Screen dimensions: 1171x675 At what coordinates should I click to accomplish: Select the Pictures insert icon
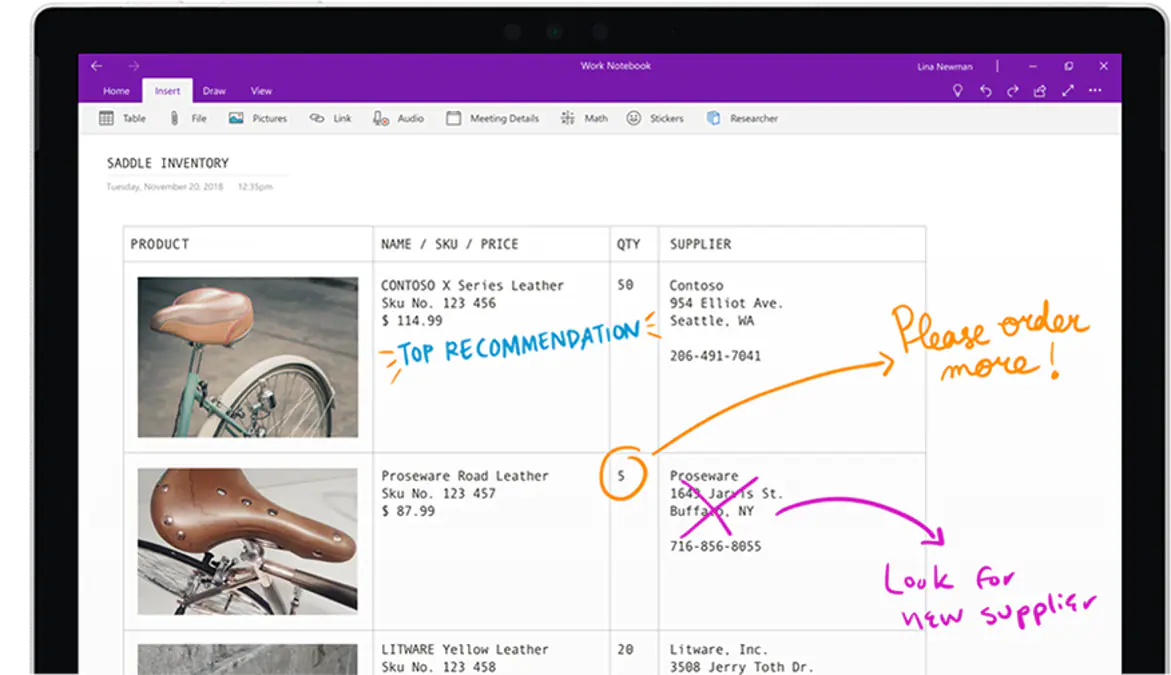[x=258, y=117]
